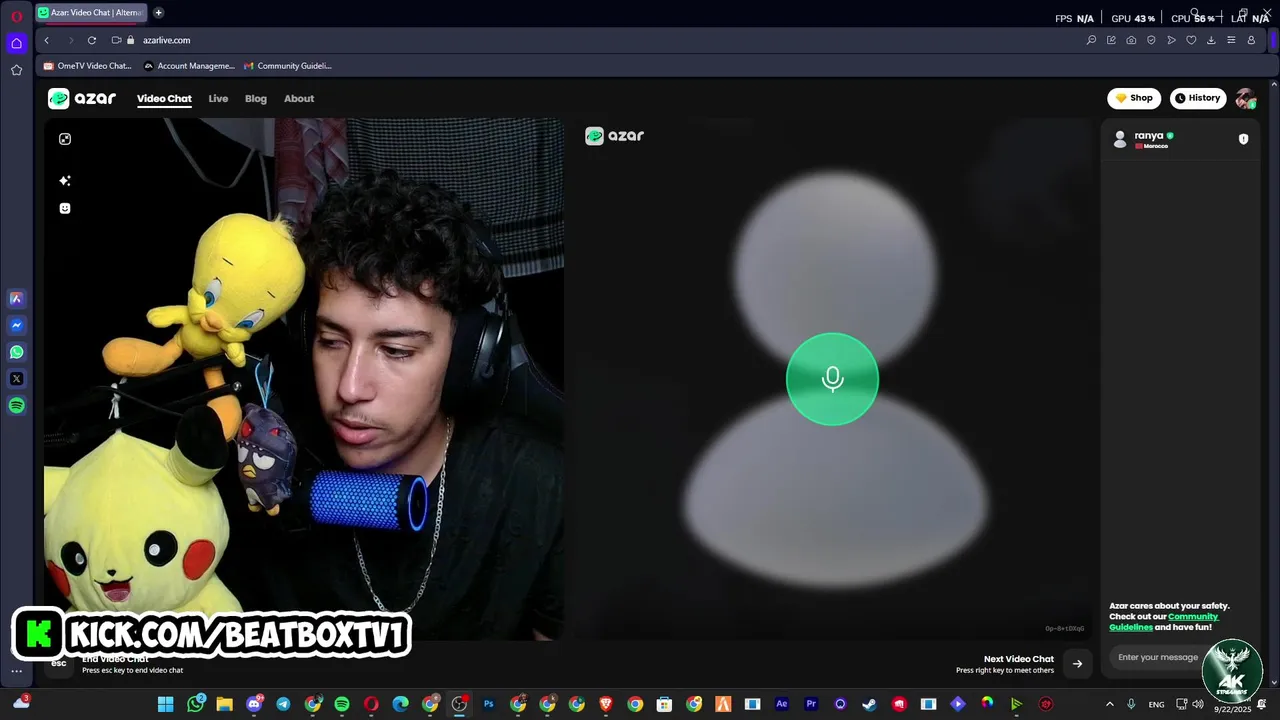Take a snapshot with camera icon
Viewport: 1280px width, 720px height.
point(1131,40)
